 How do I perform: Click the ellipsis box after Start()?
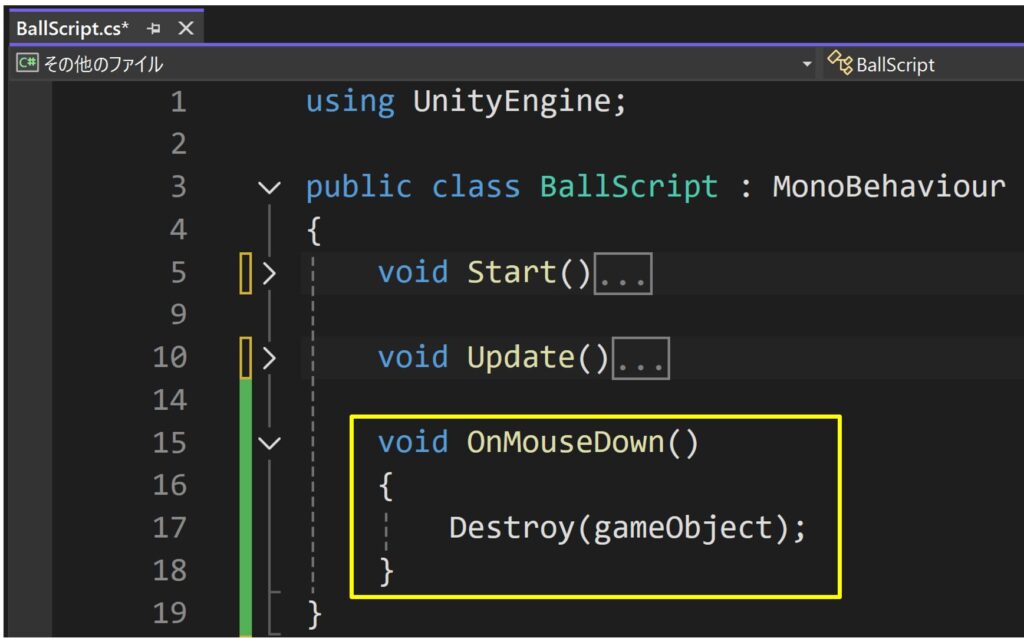click(623, 273)
